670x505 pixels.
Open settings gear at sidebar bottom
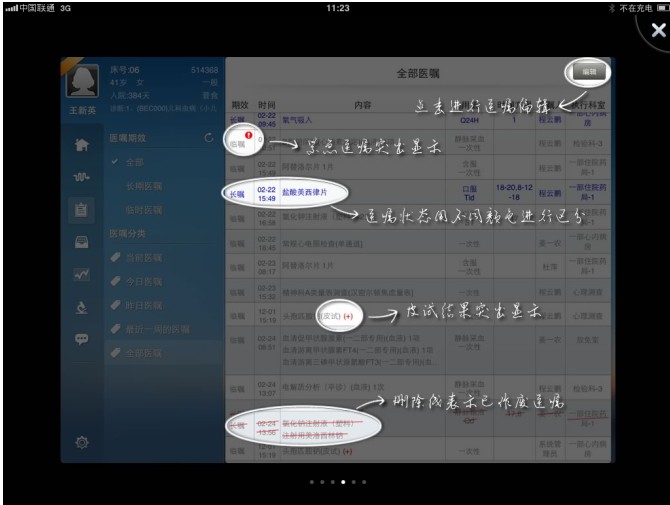81,442
